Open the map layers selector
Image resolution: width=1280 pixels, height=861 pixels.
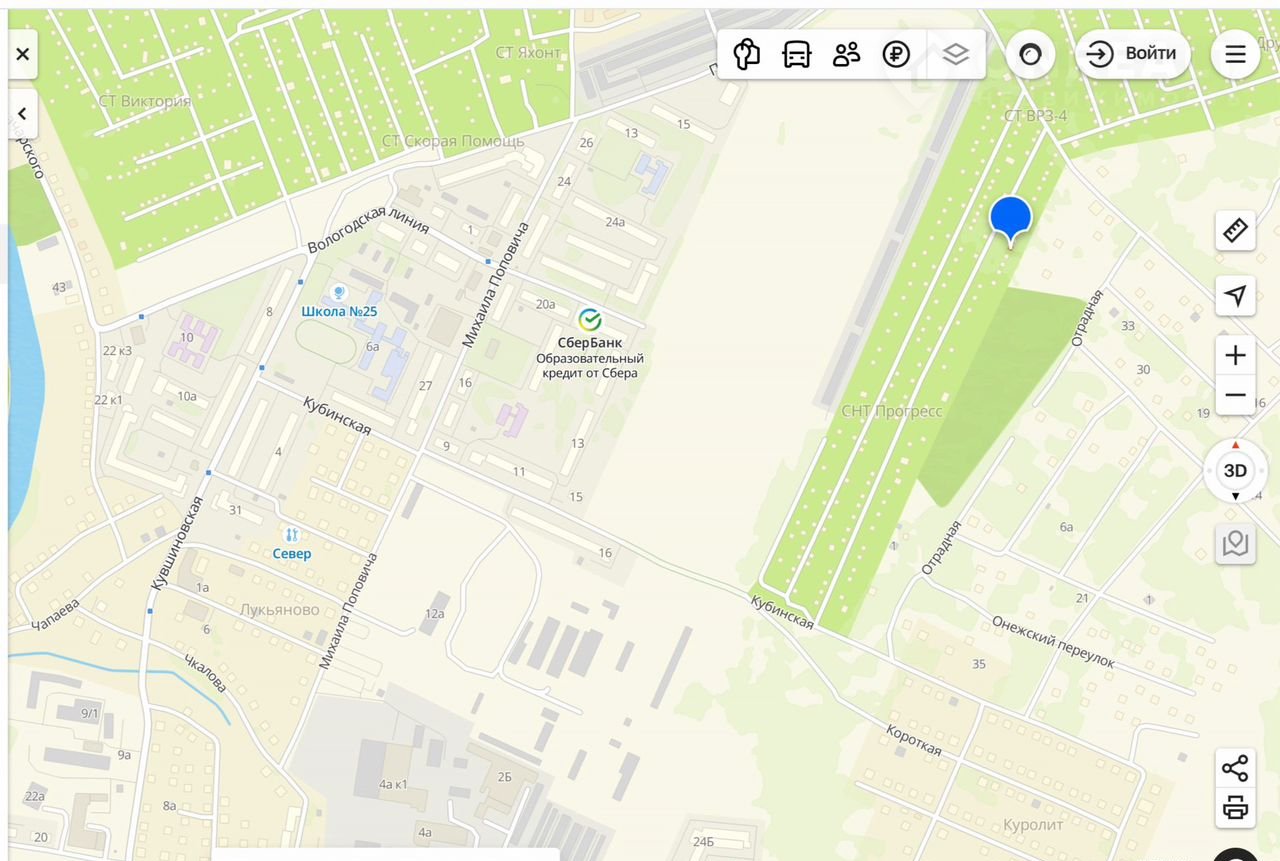pyautogui.click(x=956, y=54)
